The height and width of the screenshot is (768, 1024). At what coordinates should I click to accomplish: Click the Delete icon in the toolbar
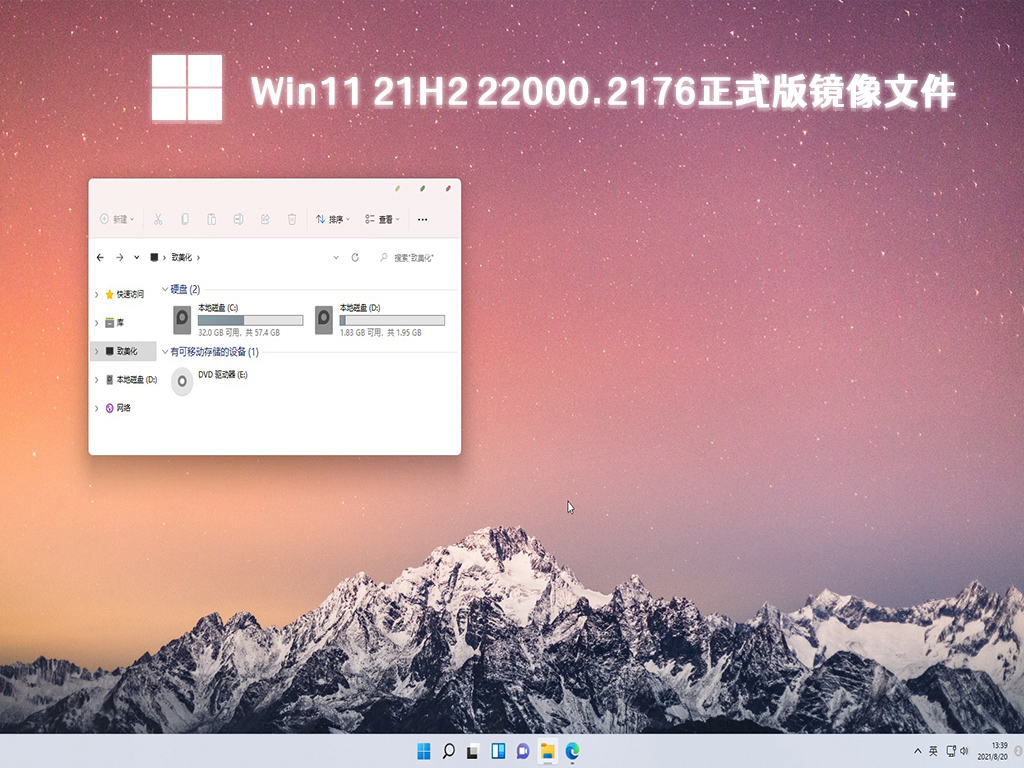tap(292, 219)
